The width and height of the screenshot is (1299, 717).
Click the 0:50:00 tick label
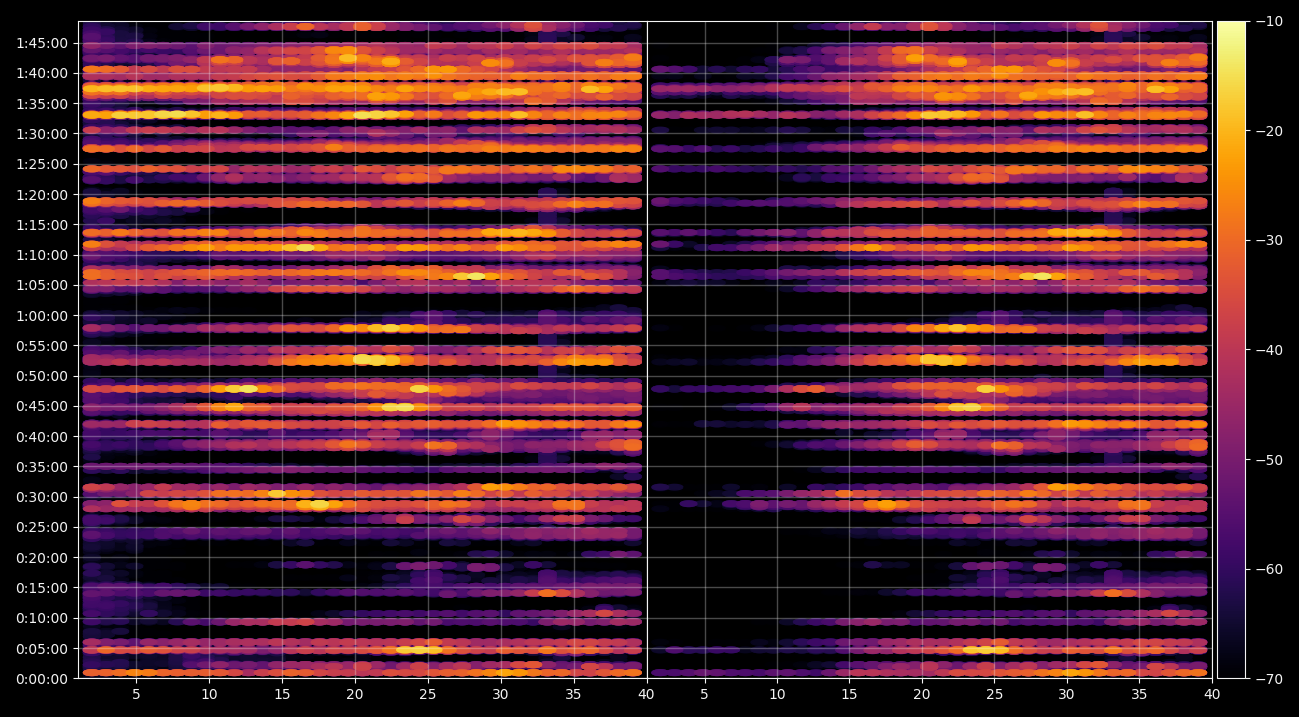tap(42, 376)
